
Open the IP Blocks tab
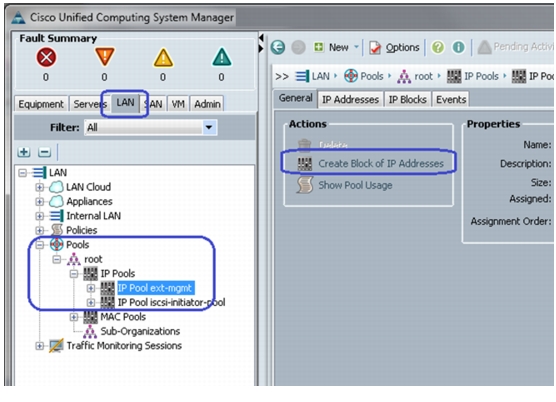pyautogui.click(x=407, y=100)
